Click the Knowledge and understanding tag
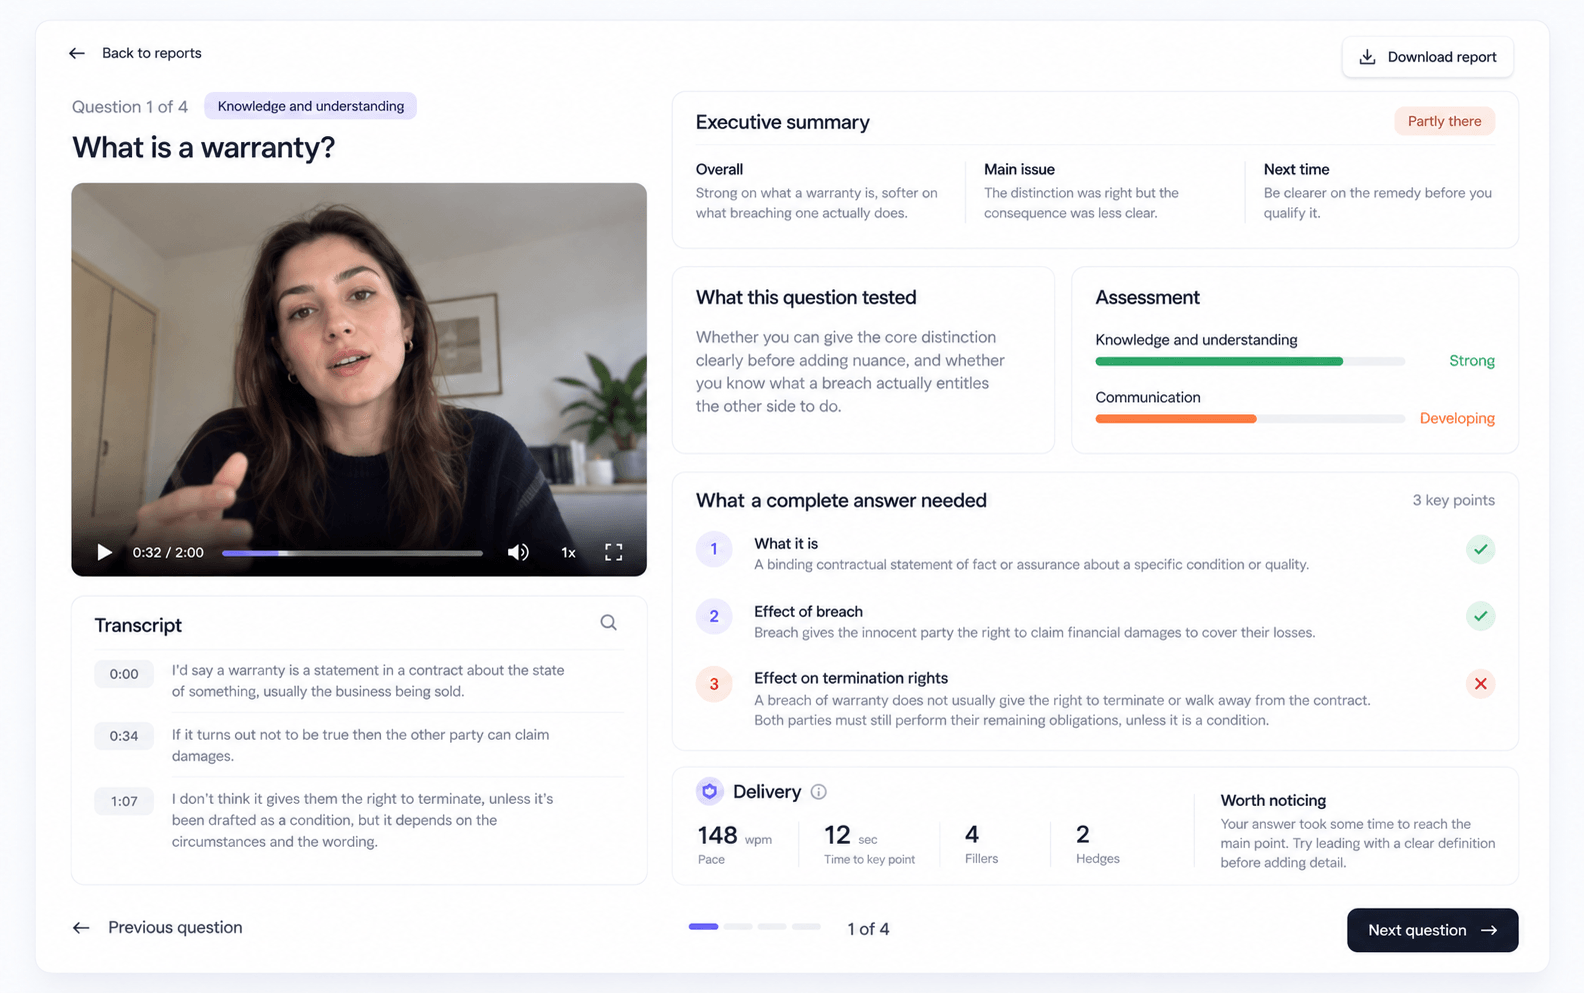The width and height of the screenshot is (1584, 993). click(x=311, y=106)
